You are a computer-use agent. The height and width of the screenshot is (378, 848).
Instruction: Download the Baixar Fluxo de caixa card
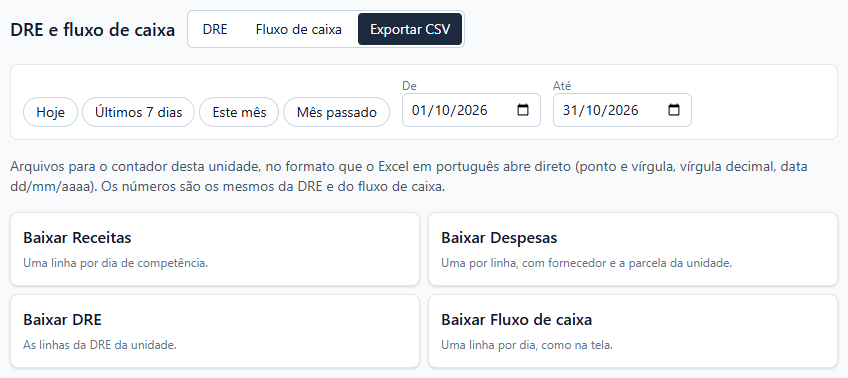click(633, 331)
